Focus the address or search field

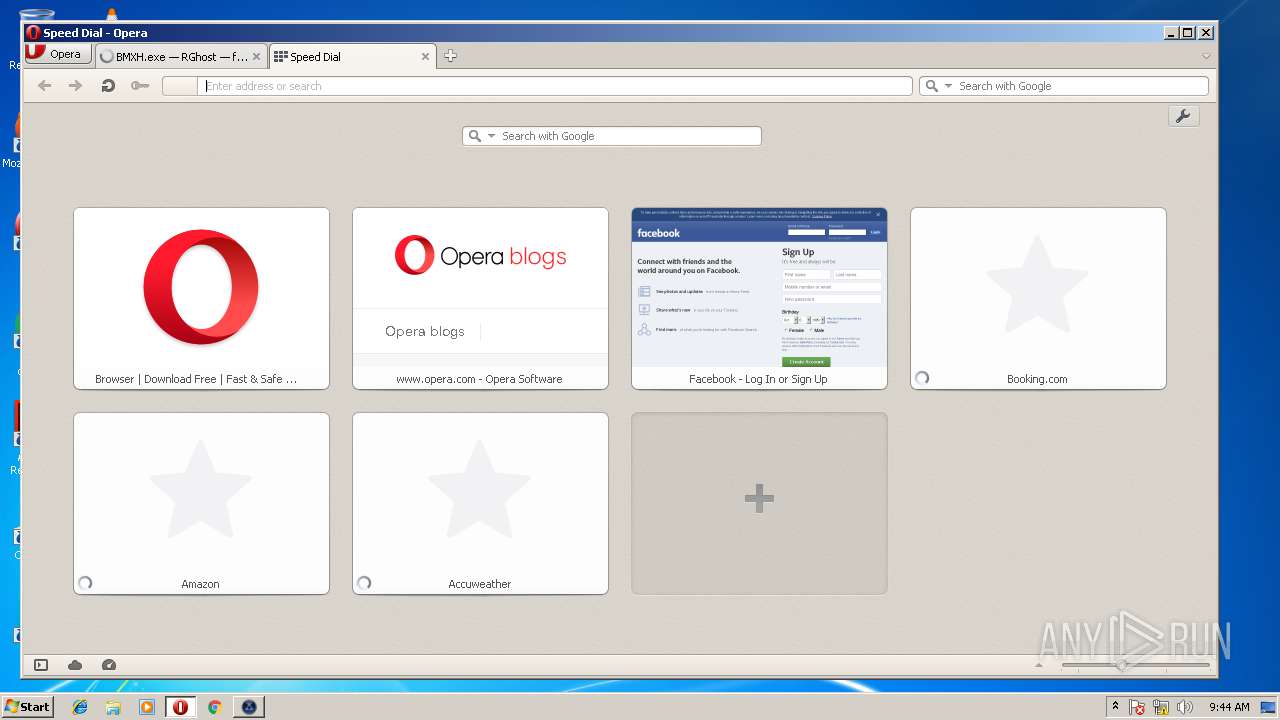point(555,86)
